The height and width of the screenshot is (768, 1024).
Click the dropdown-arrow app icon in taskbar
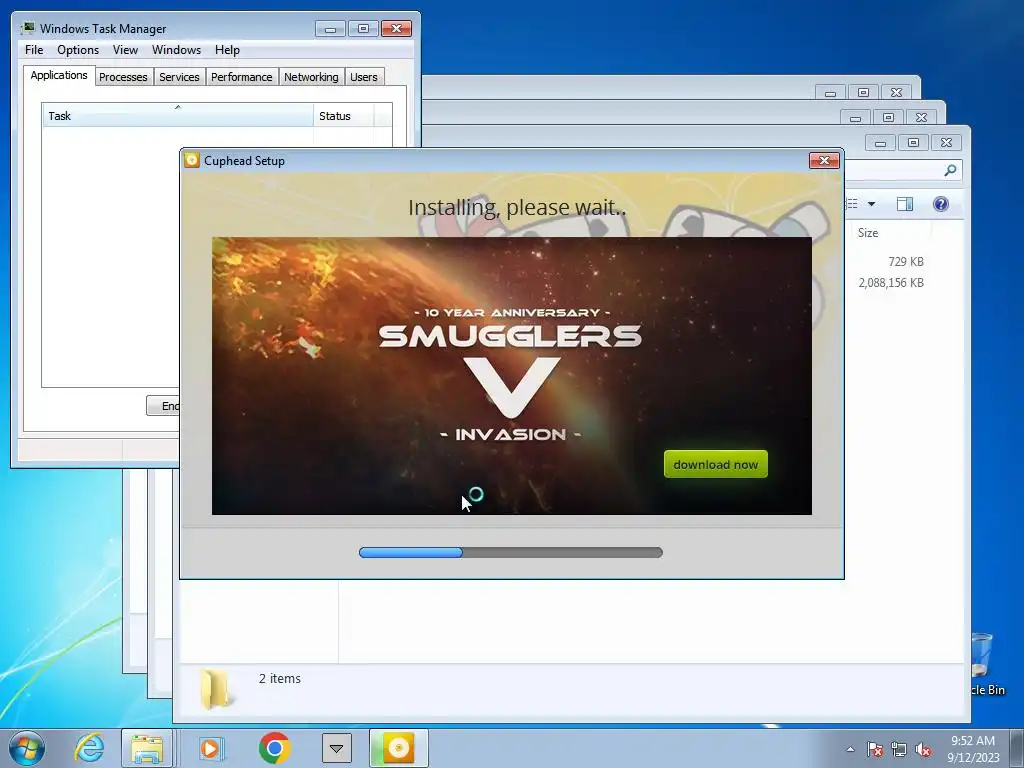(x=336, y=748)
